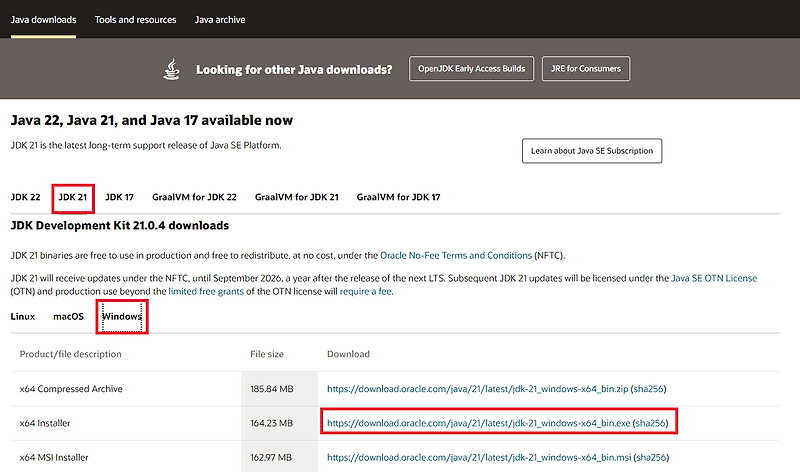Select GraalVM for JDK 17 tab
The height and width of the screenshot is (472, 800).
(398, 197)
